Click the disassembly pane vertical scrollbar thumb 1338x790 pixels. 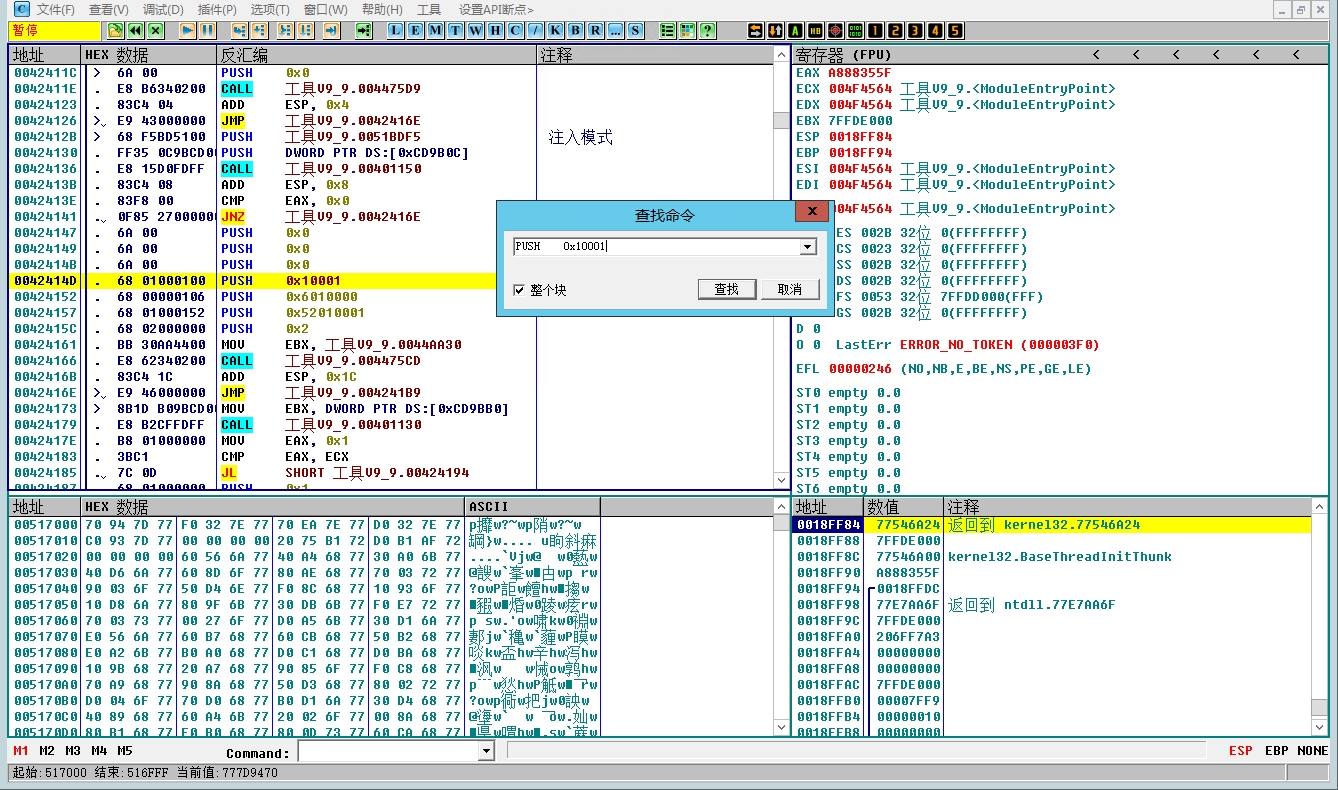[x=781, y=121]
